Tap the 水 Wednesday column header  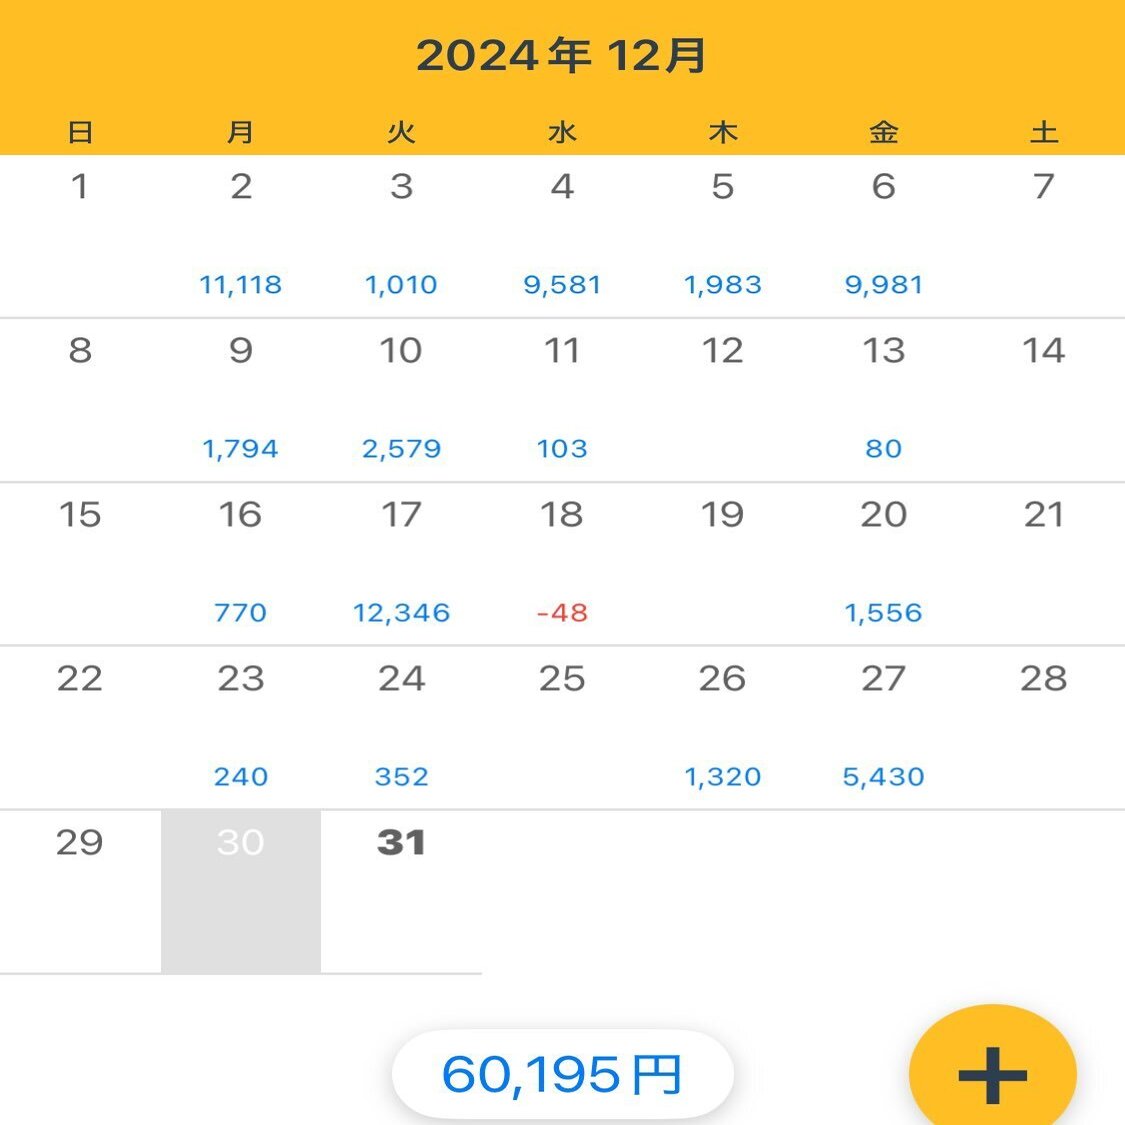pos(562,132)
